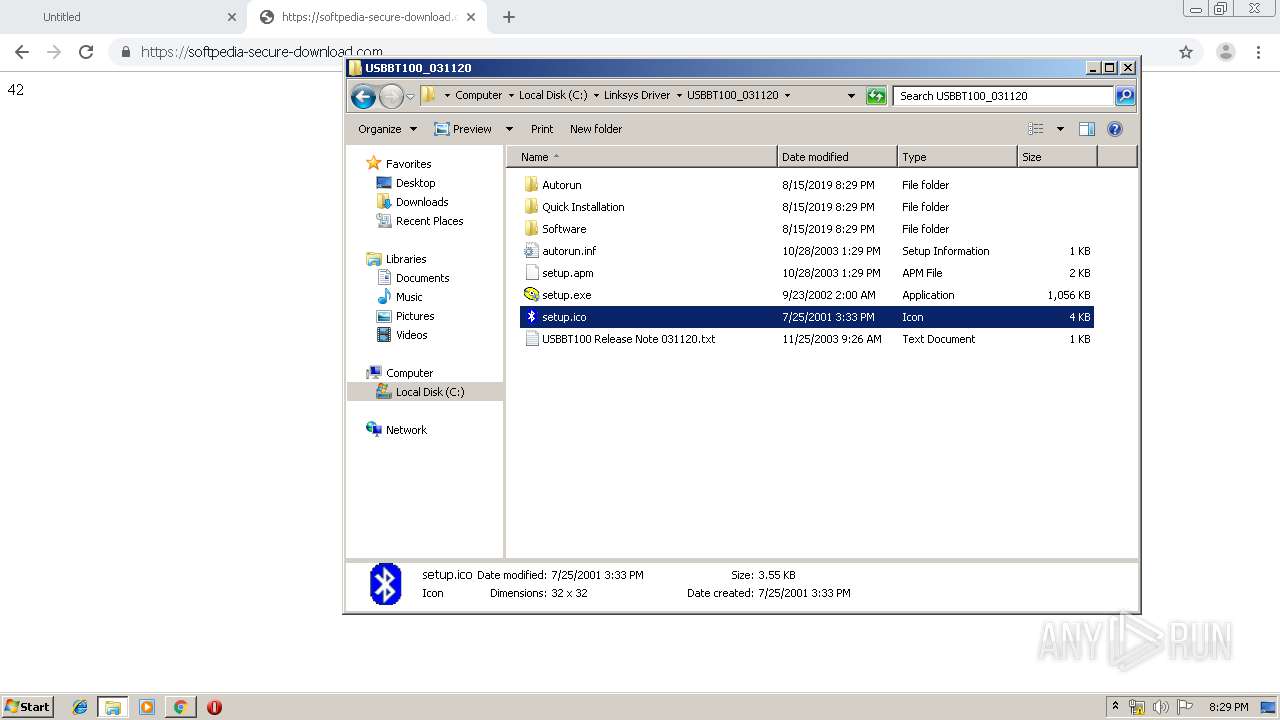
Task: Sort by the Date modified column header
Action: click(837, 157)
